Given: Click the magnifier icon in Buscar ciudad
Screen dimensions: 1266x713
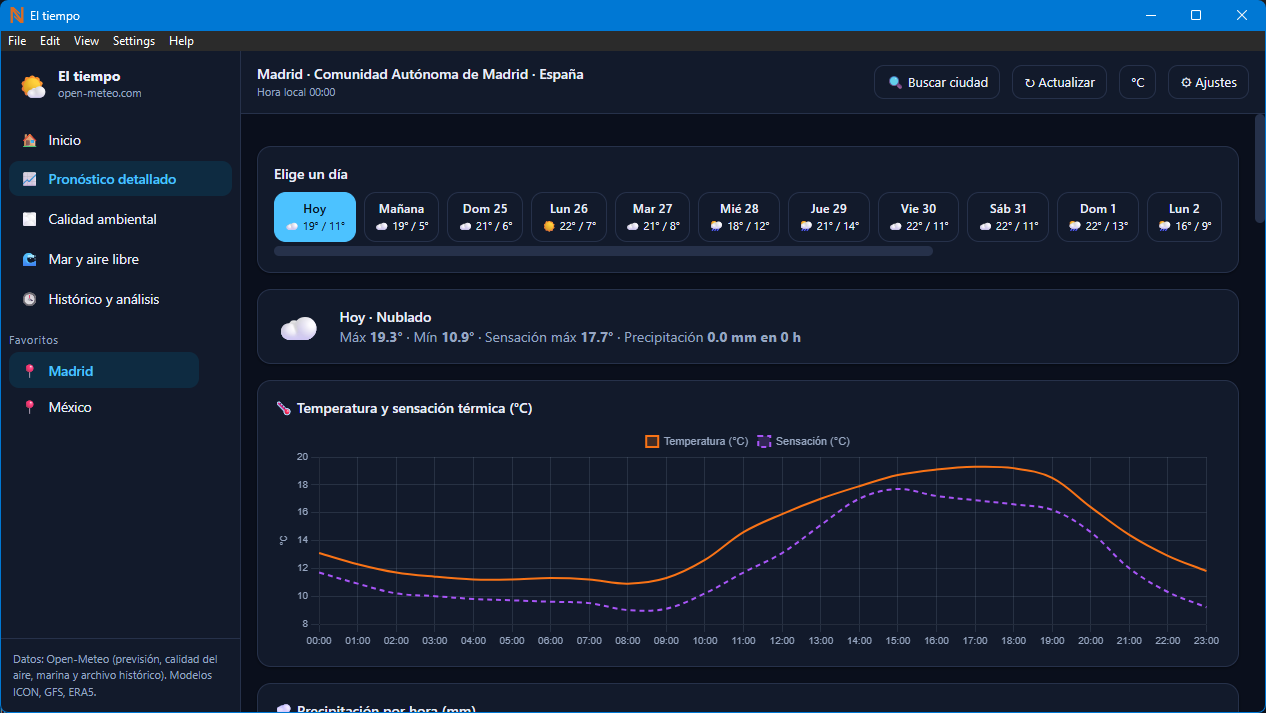Looking at the screenshot, I should click(895, 83).
